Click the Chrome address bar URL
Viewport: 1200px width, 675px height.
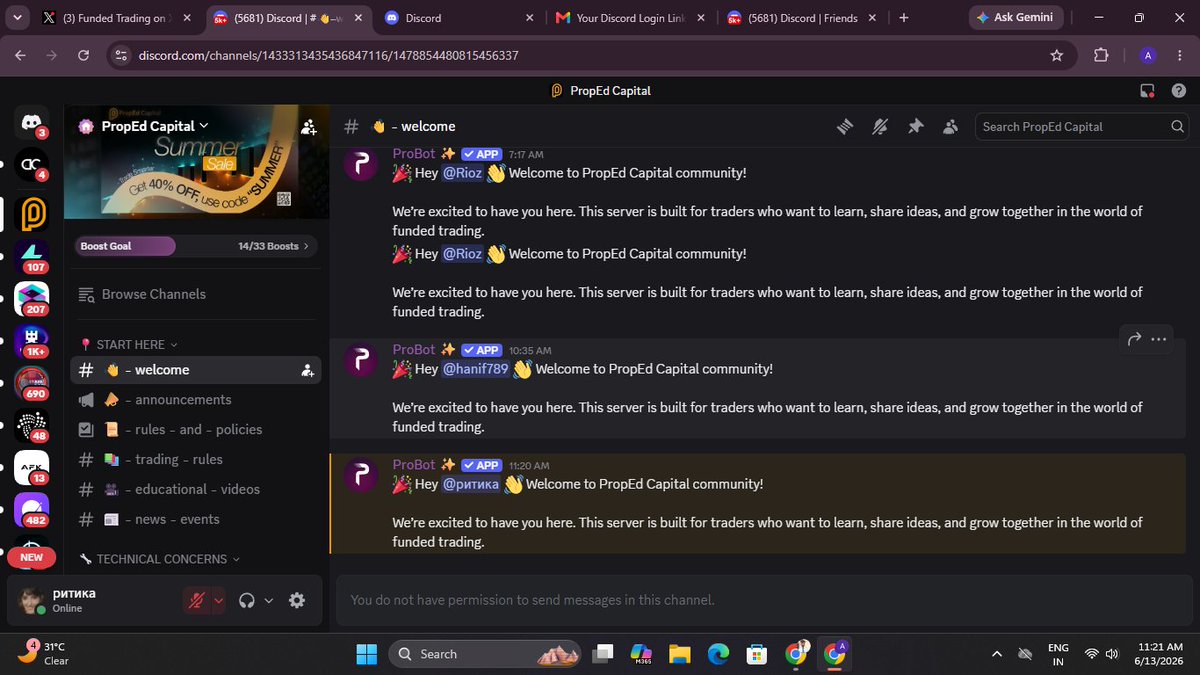[x=328, y=56]
